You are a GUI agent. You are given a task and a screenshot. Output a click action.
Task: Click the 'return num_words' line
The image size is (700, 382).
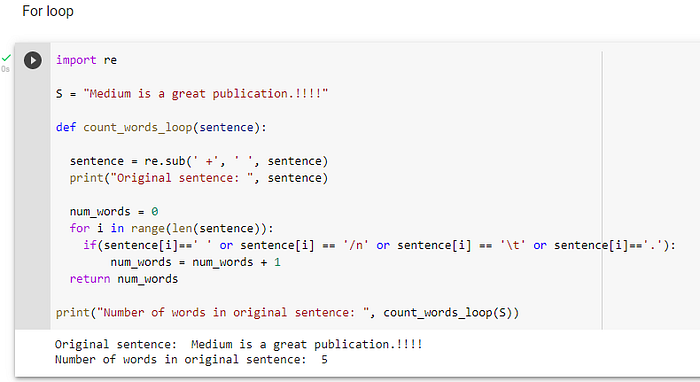click(x=124, y=279)
